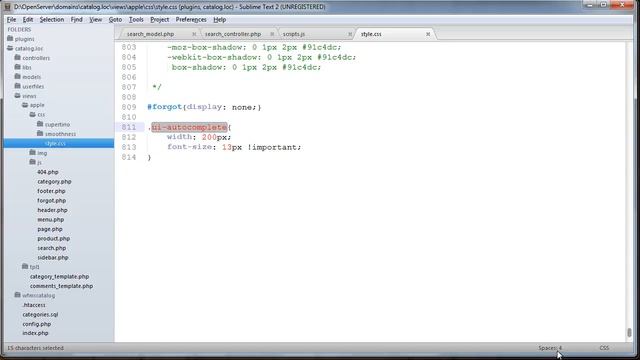Open the Find menu

pos(76,20)
